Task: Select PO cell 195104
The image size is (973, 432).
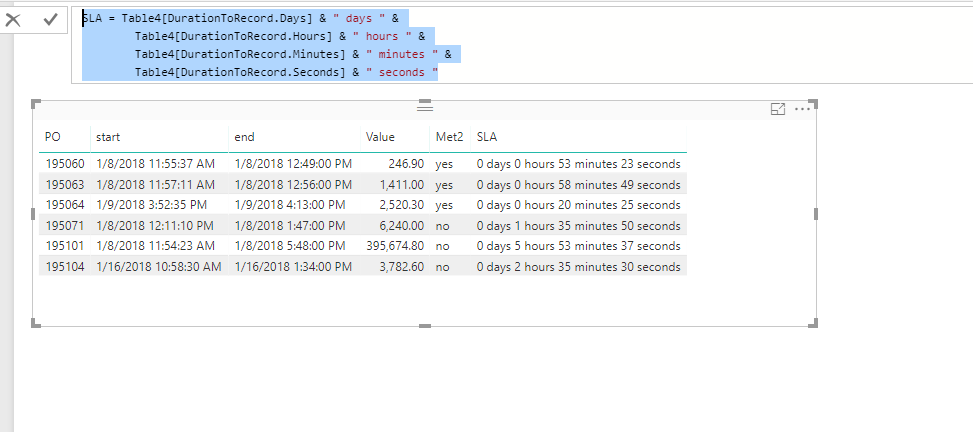Action: 64,267
